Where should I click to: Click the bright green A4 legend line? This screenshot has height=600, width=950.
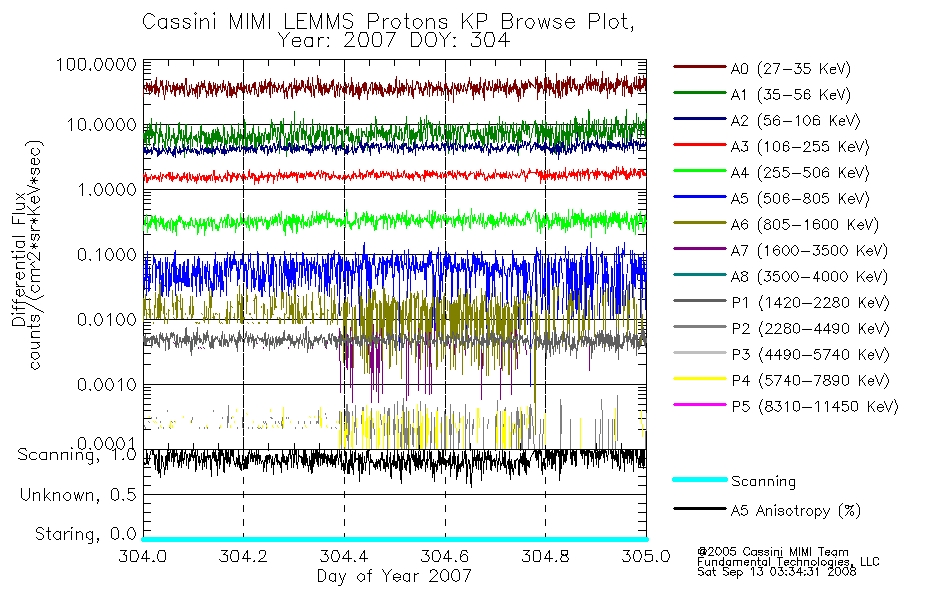tap(699, 171)
